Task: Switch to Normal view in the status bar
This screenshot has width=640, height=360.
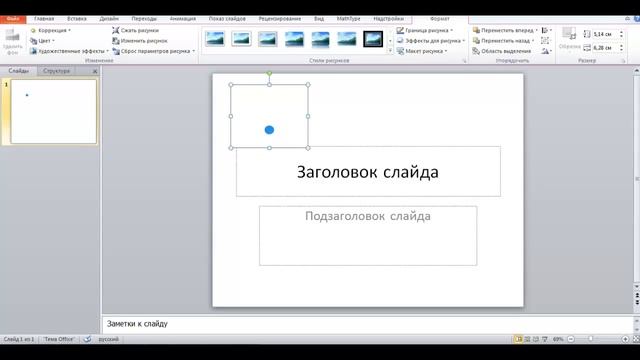Action: (x=518, y=339)
